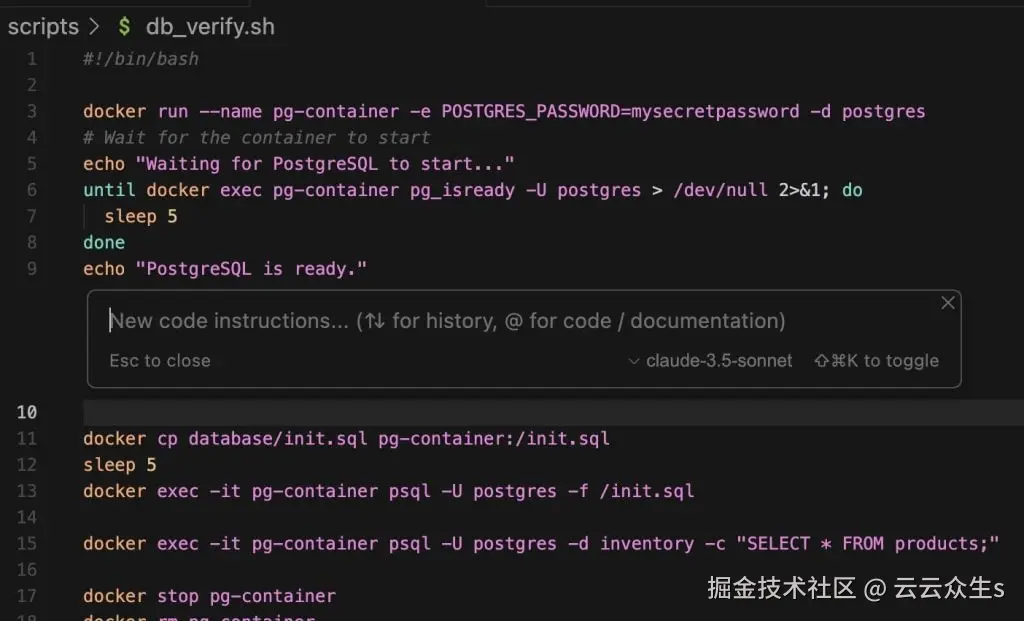Select the db_verify.sh breadcrumb item
This screenshot has height=621, width=1024.
point(210,27)
